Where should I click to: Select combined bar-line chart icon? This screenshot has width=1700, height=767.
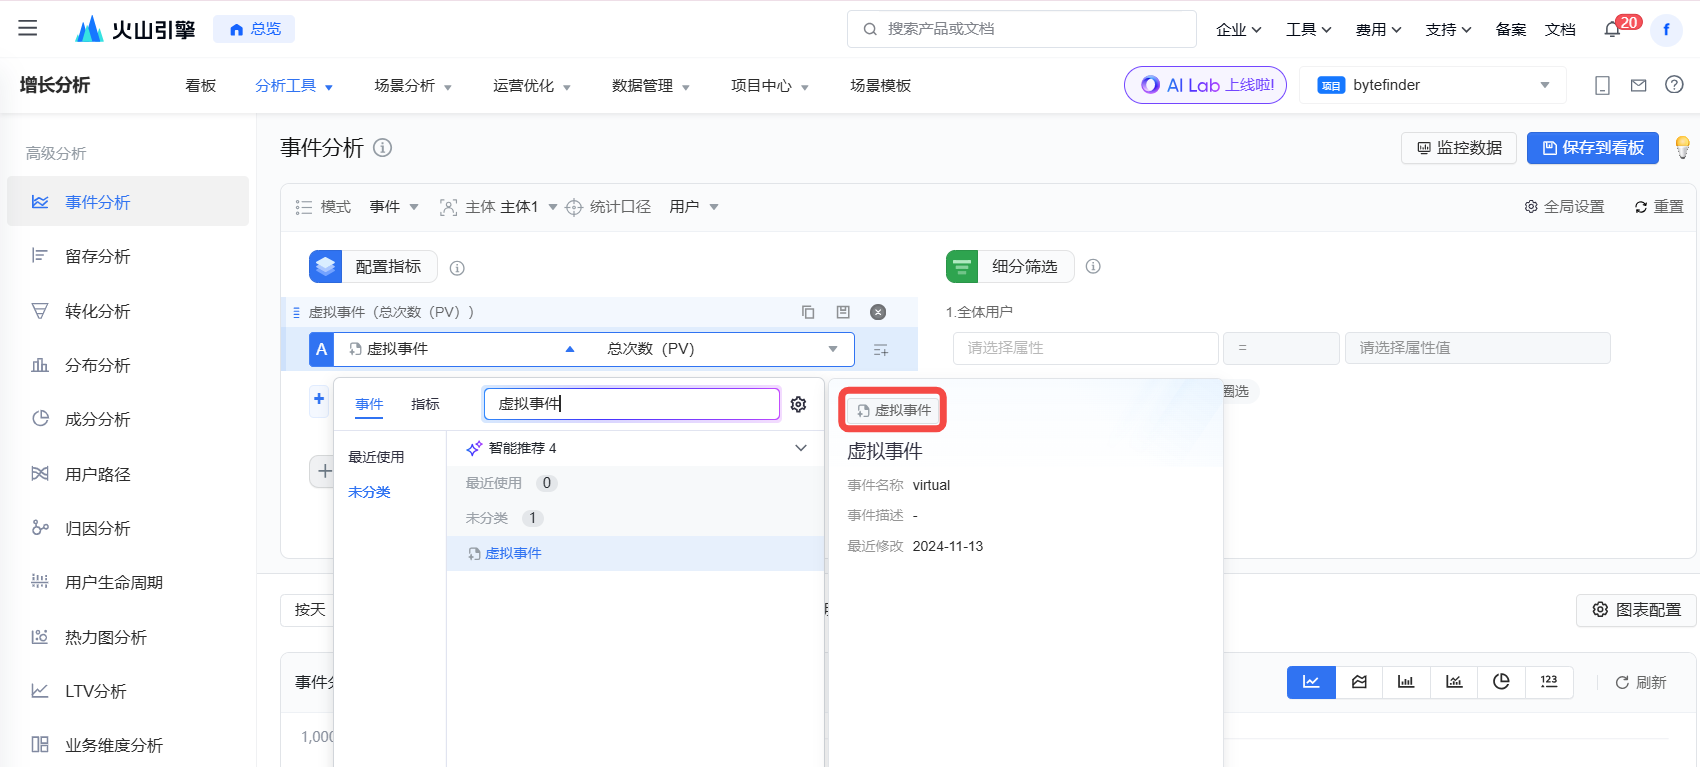(1454, 682)
